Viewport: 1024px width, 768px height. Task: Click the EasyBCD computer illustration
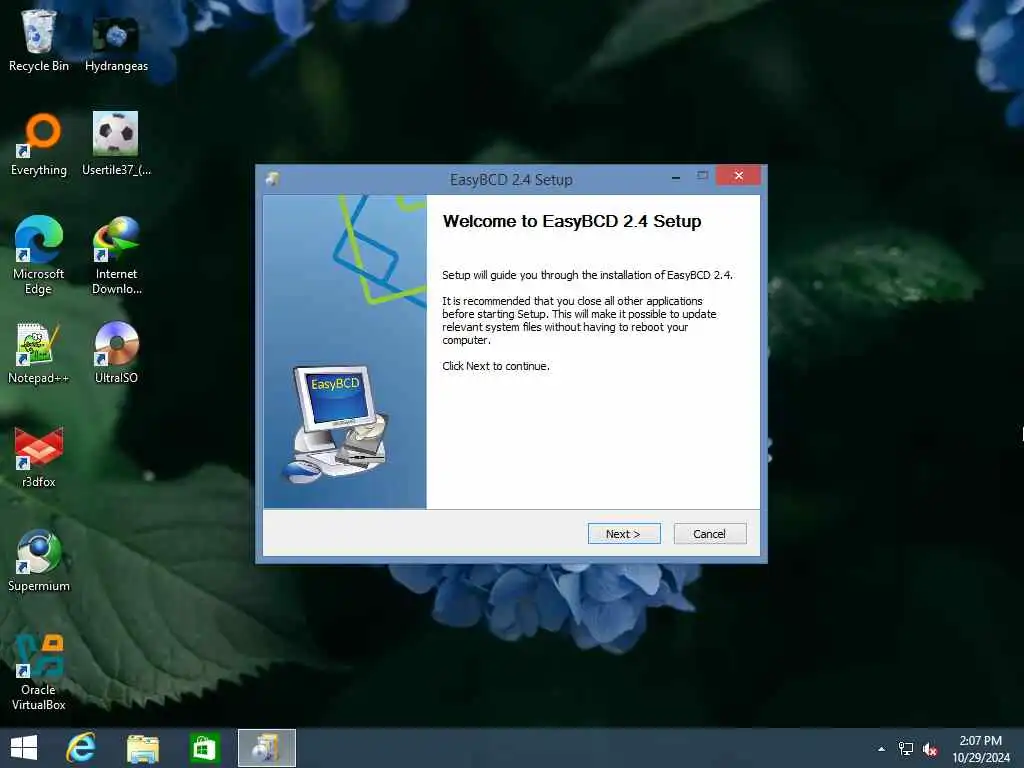(336, 424)
